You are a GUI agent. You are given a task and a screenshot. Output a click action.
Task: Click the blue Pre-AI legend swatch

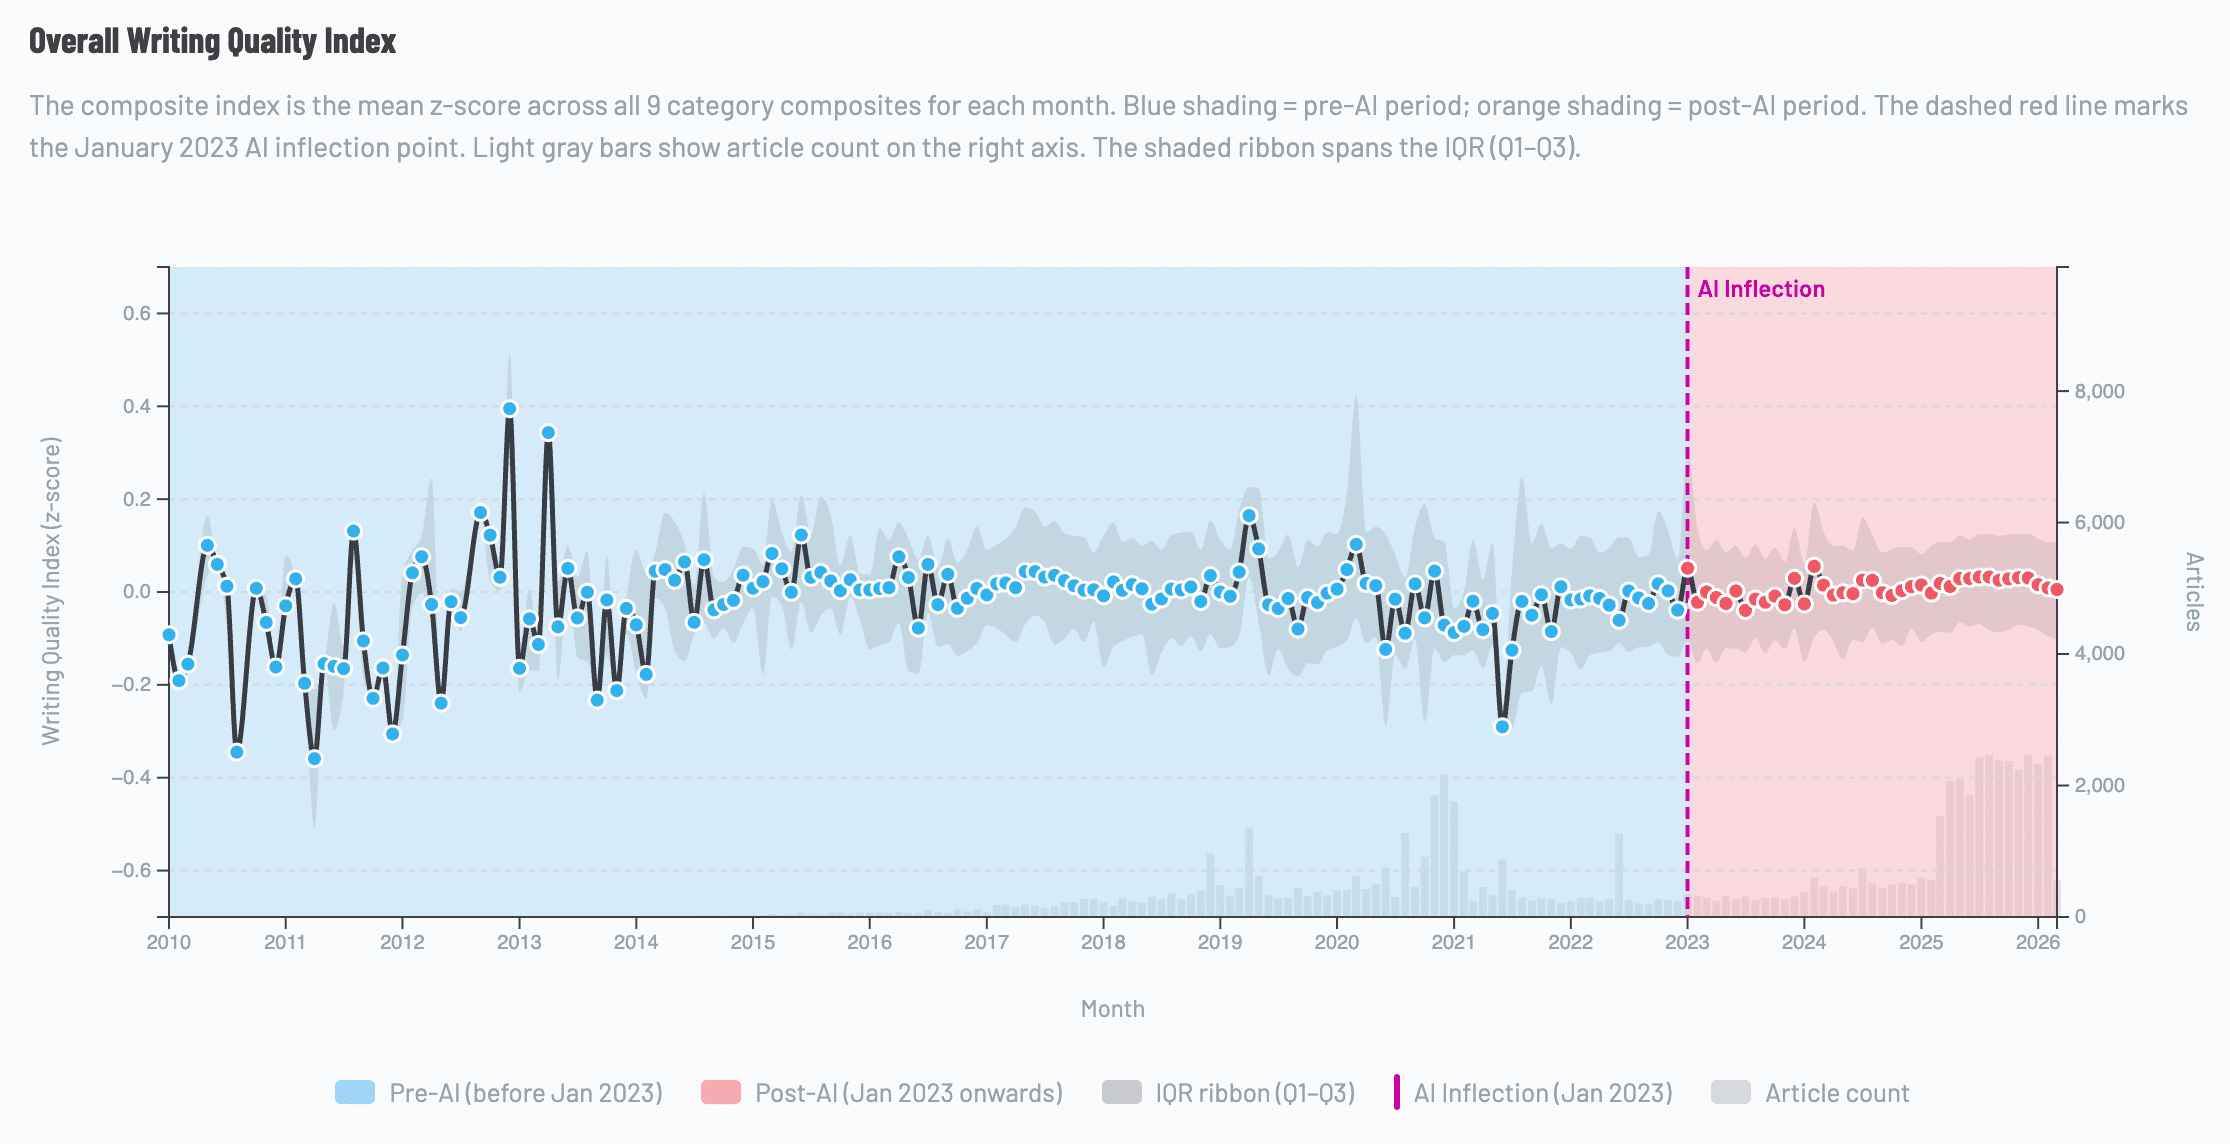355,1092
